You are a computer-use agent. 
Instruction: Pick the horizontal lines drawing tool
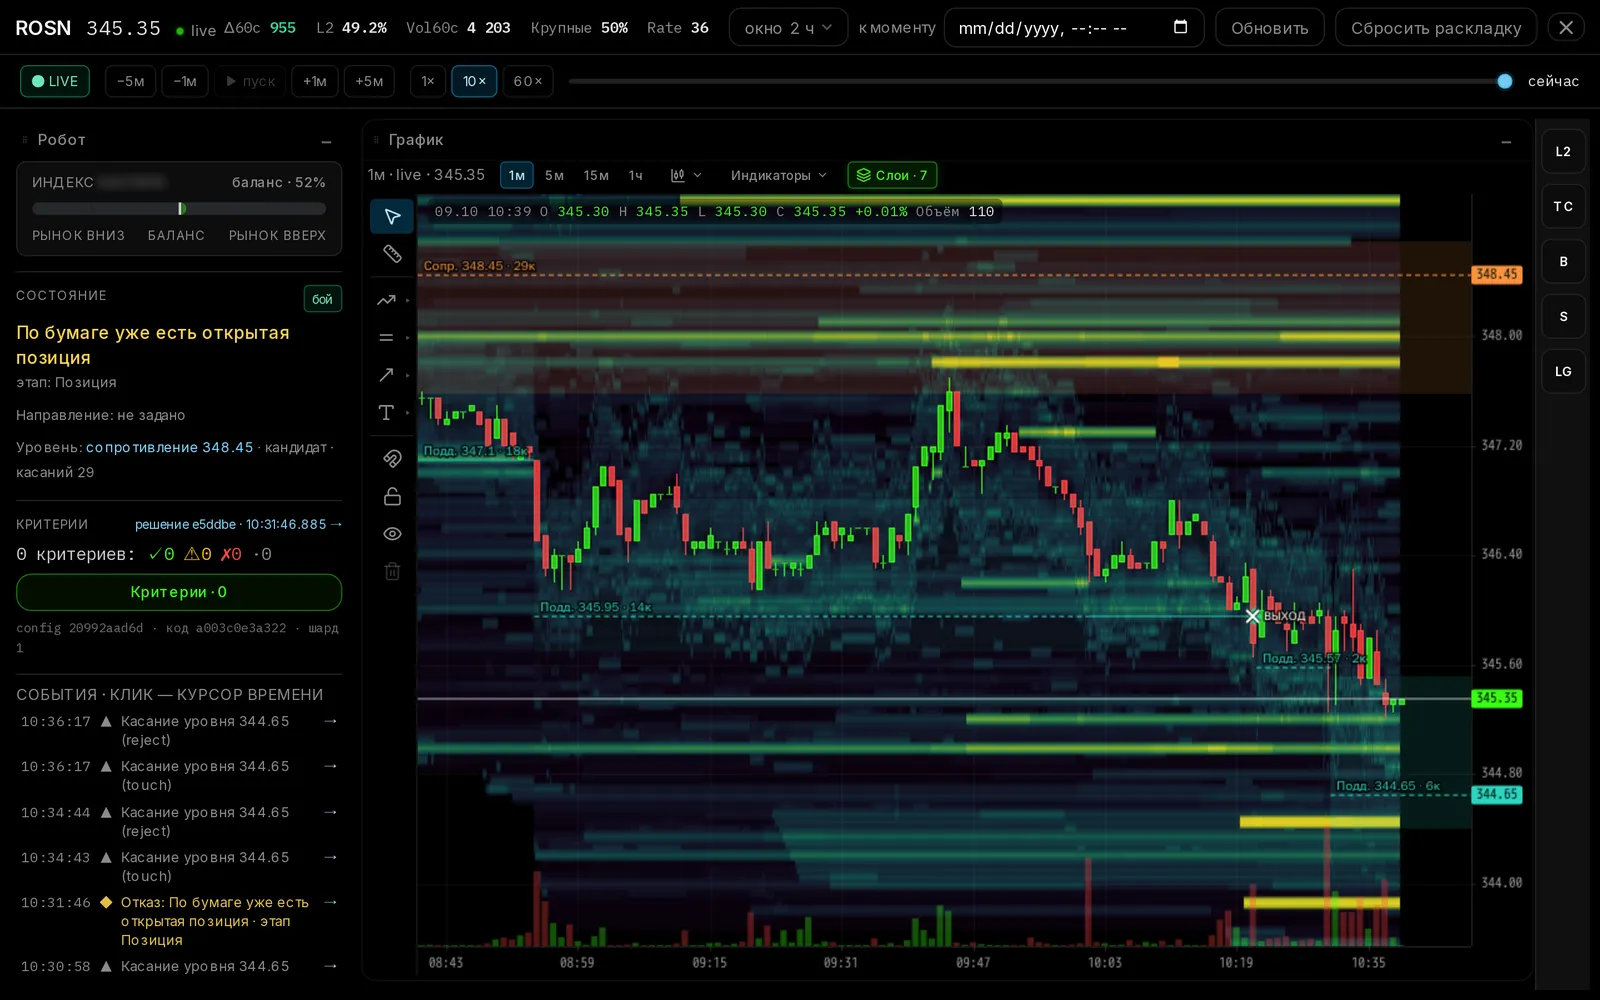(x=386, y=338)
